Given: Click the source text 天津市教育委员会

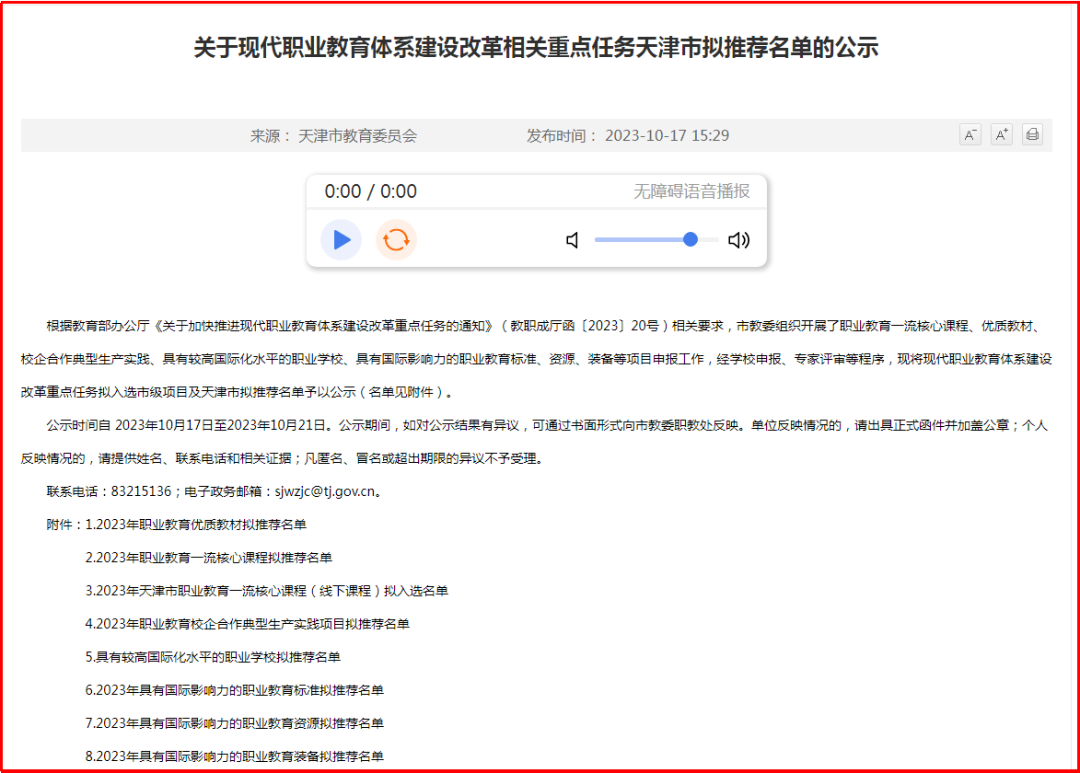Looking at the screenshot, I should (357, 136).
